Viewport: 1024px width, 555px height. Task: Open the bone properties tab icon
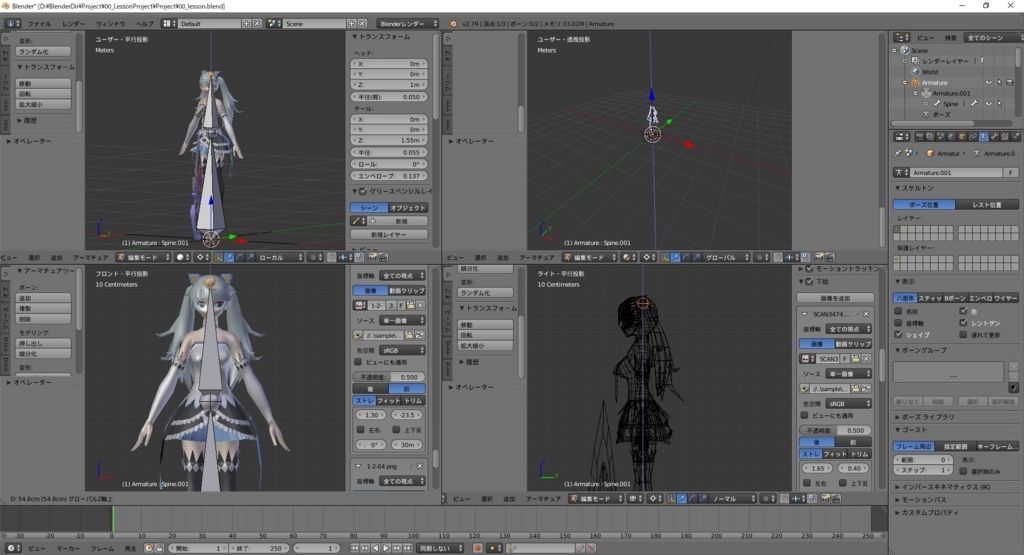(994, 136)
